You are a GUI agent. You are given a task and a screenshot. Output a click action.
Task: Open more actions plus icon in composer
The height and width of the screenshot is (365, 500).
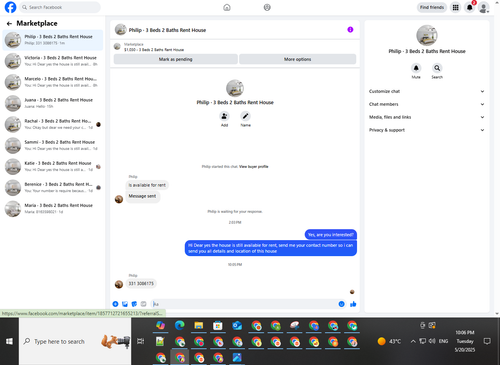[115, 304]
